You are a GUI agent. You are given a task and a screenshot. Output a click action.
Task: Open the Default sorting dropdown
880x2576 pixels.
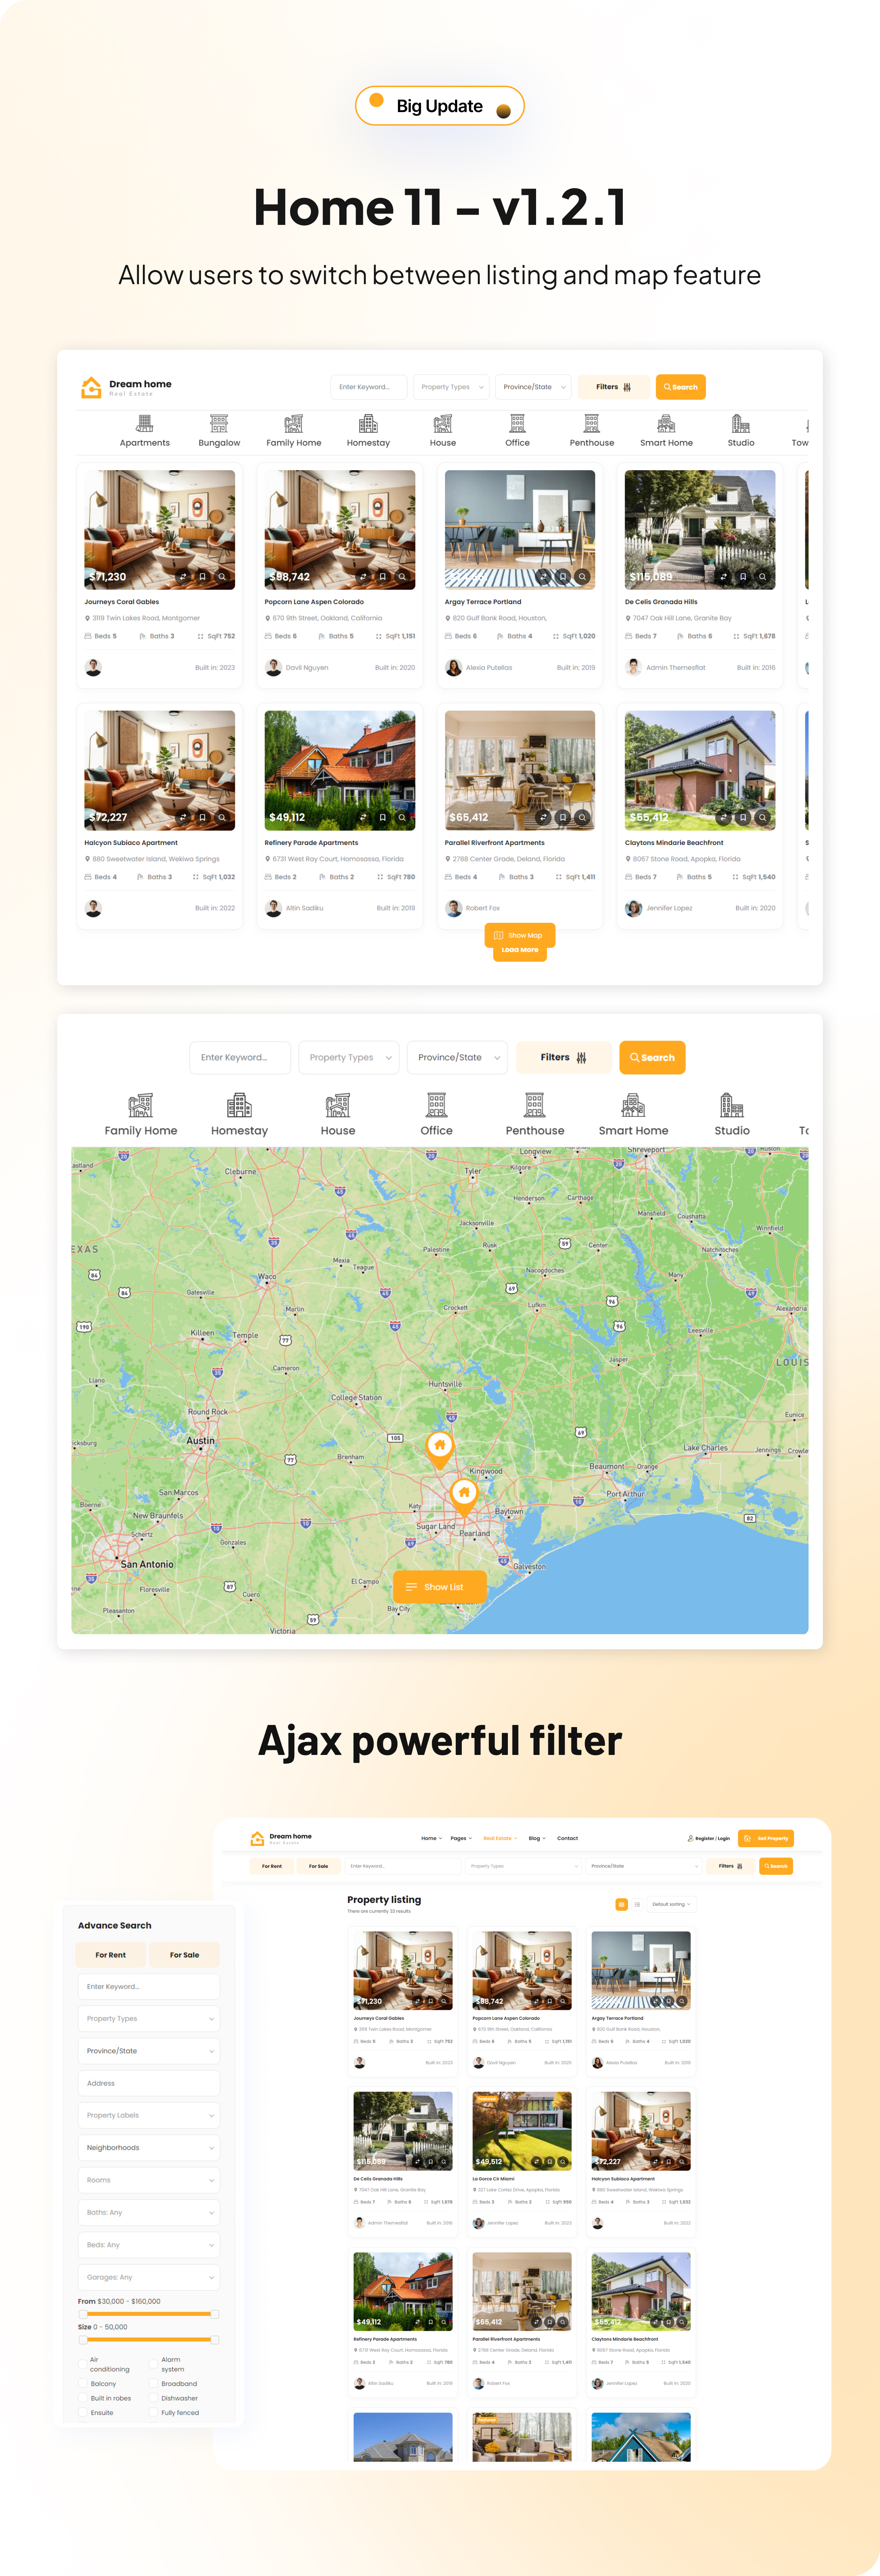point(672,1904)
